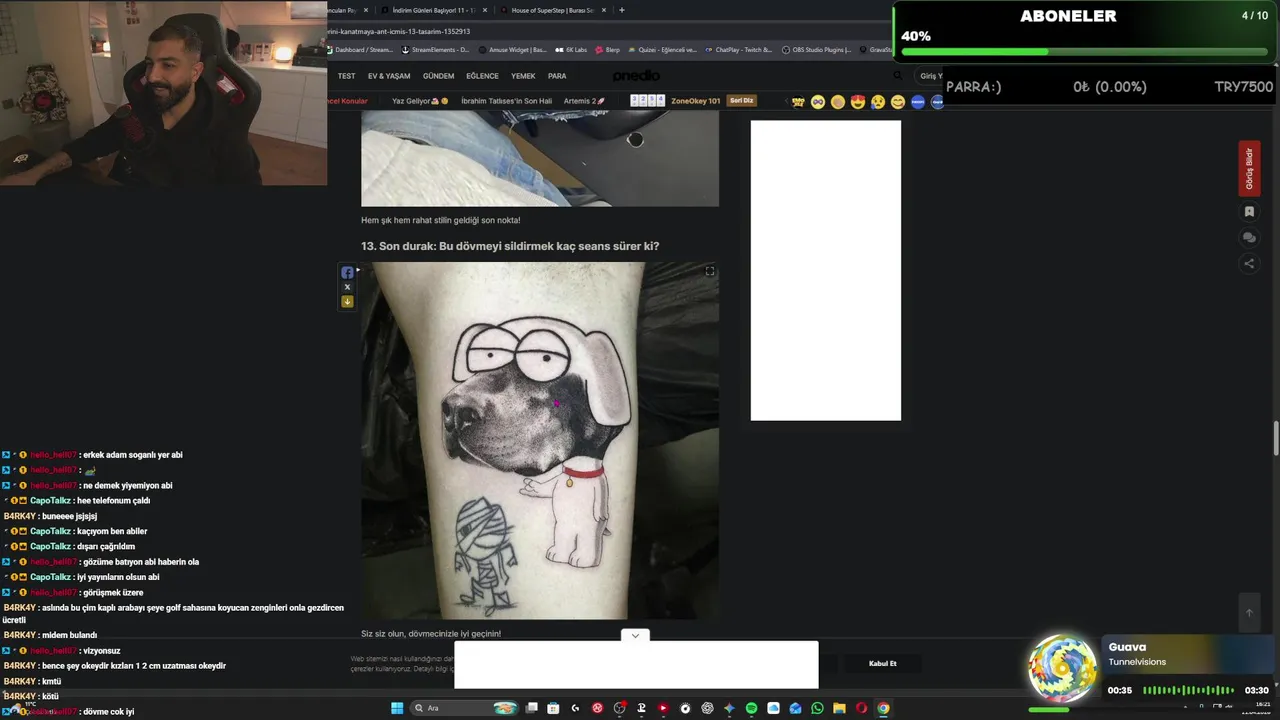Viewport: 1280px width, 720px height.
Task: Open 'İbrahim Tatlıses'in Son Hali' topic
Action: tap(506, 101)
